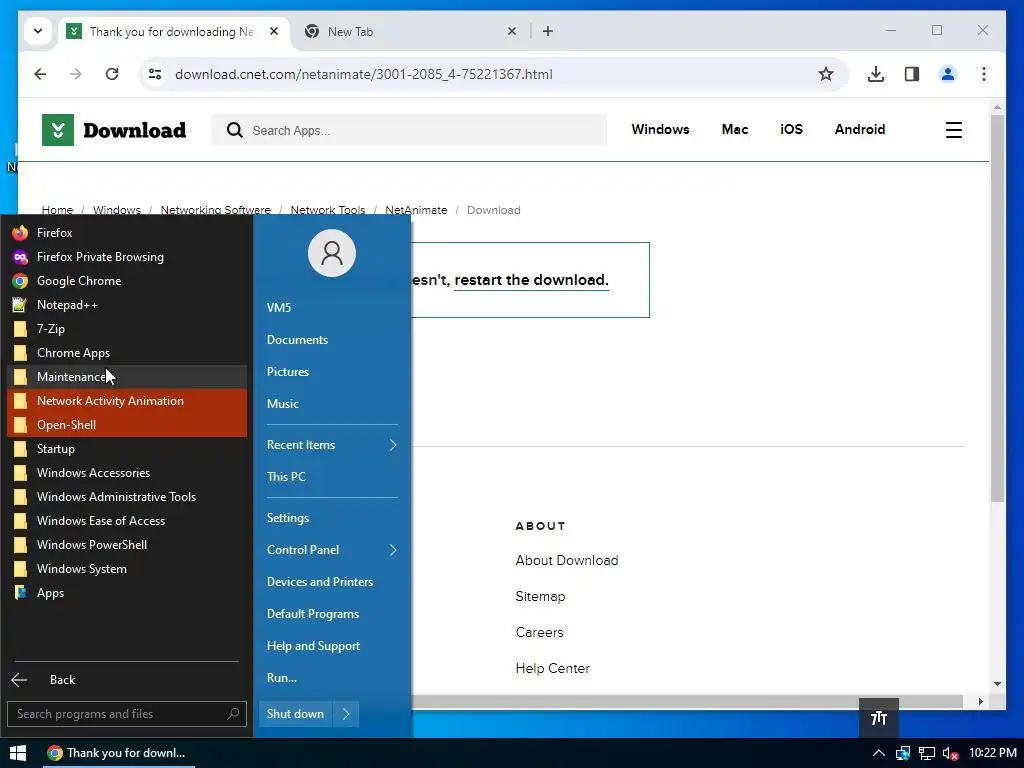Open the Chrome Apps folder
The width and height of the screenshot is (1024, 768).
[x=127, y=353]
